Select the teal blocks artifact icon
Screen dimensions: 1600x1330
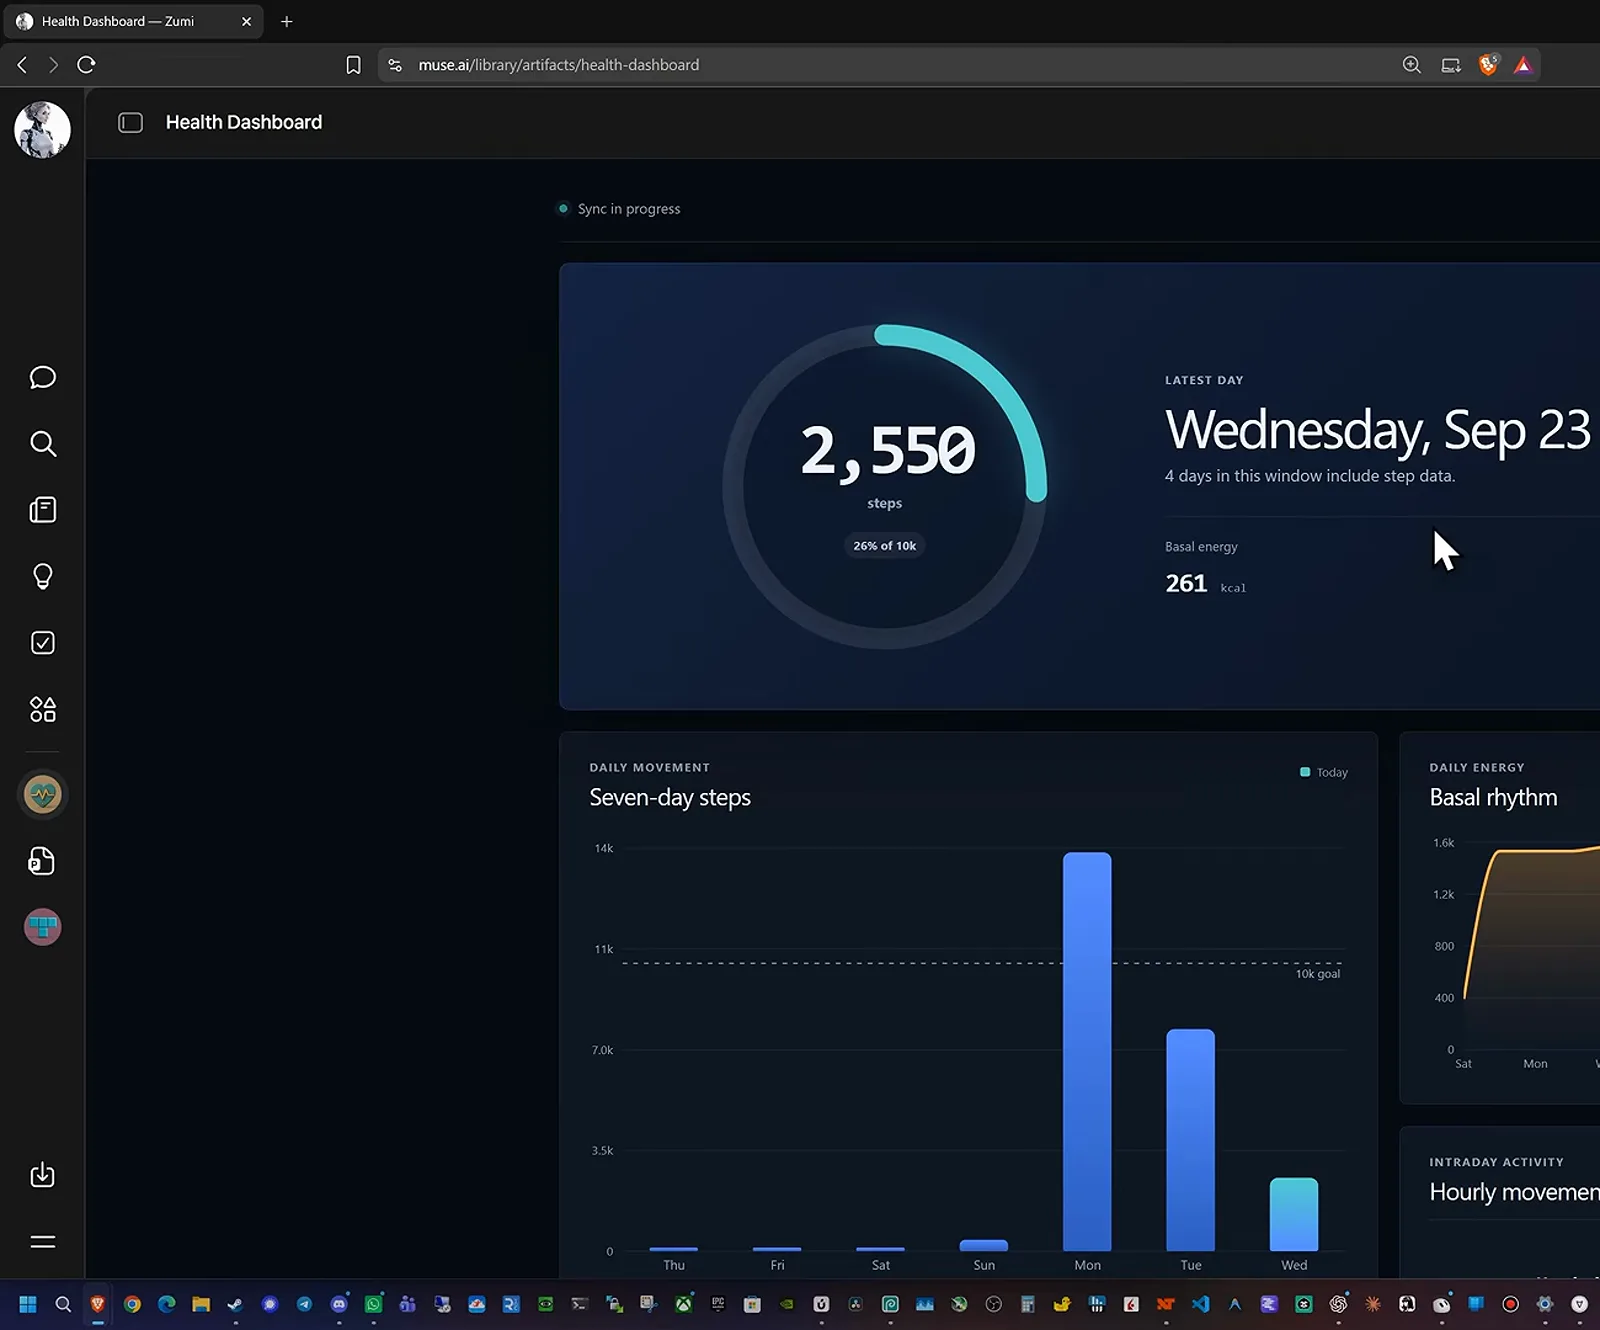click(43, 927)
